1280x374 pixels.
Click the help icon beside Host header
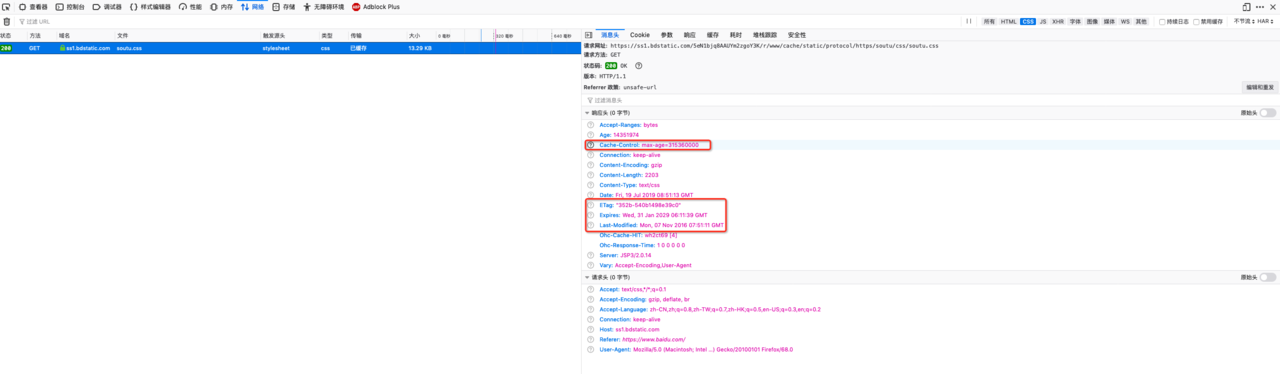(x=591, y=329)
